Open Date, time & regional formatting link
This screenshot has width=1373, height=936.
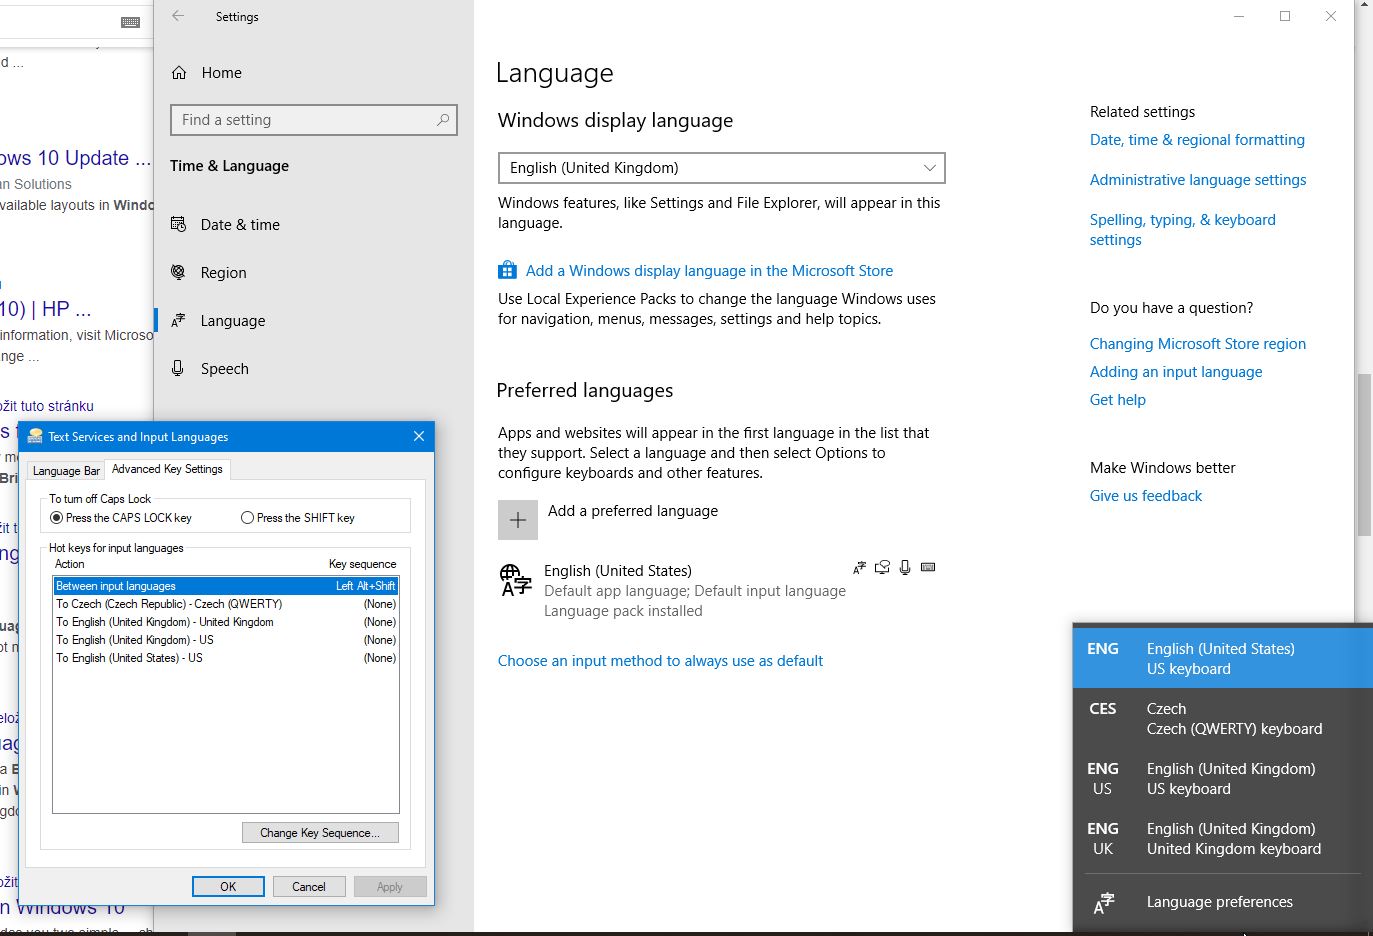click(x=1197, y=140)
